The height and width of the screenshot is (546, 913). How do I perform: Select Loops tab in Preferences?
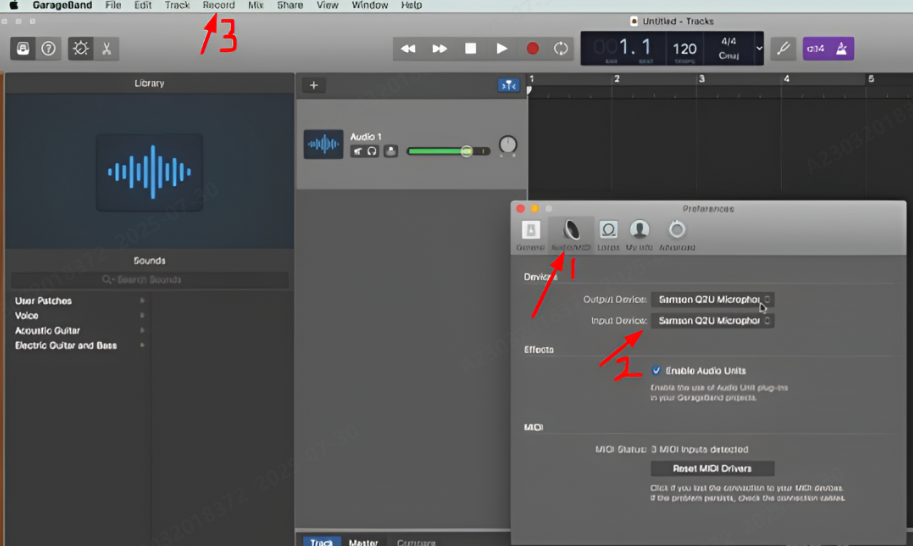point(608,236)
